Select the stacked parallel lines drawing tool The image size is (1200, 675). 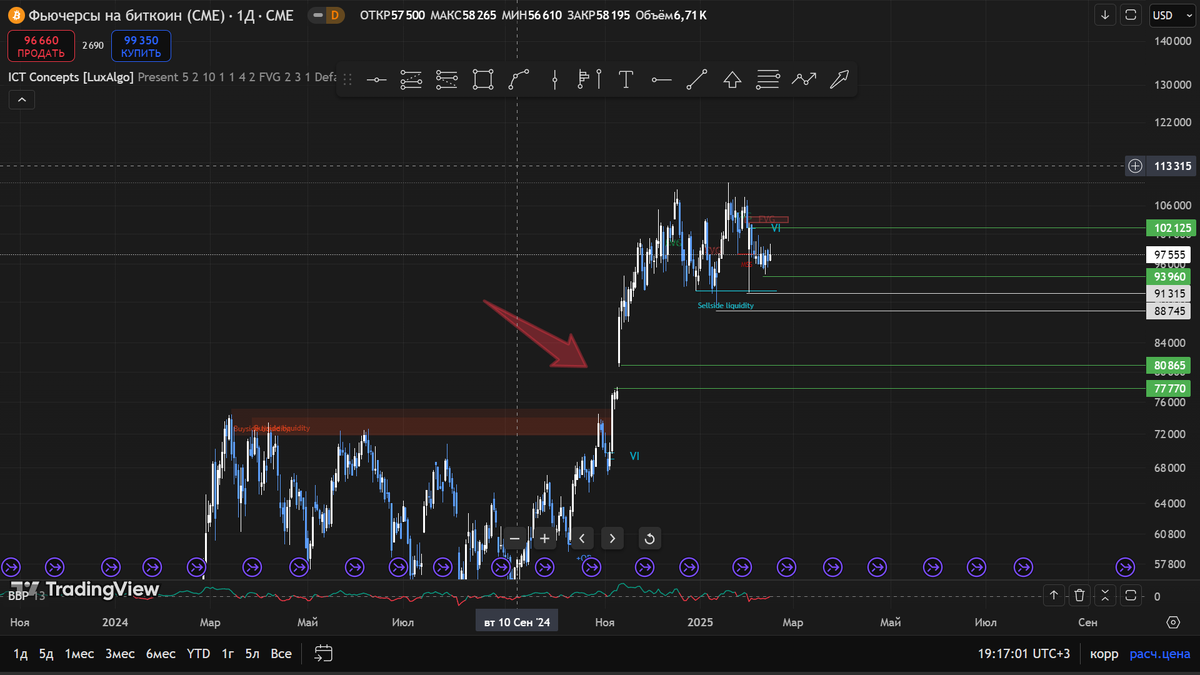click(768, 80)
